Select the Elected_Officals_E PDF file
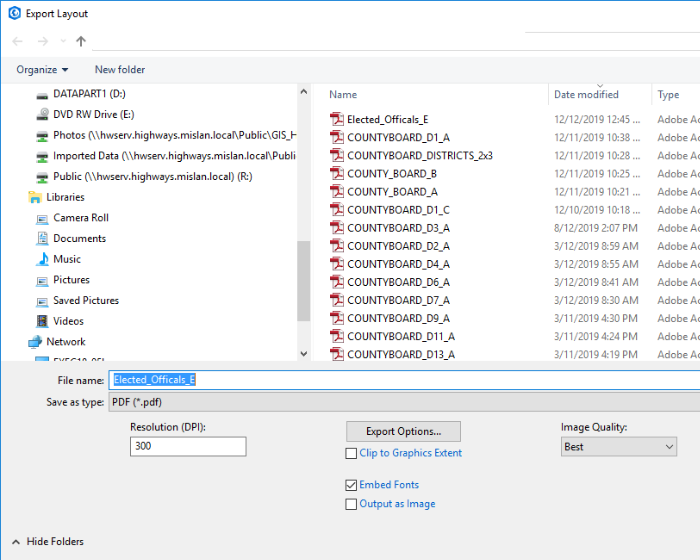The image size is (700, 560). click(x=388, y=120)
